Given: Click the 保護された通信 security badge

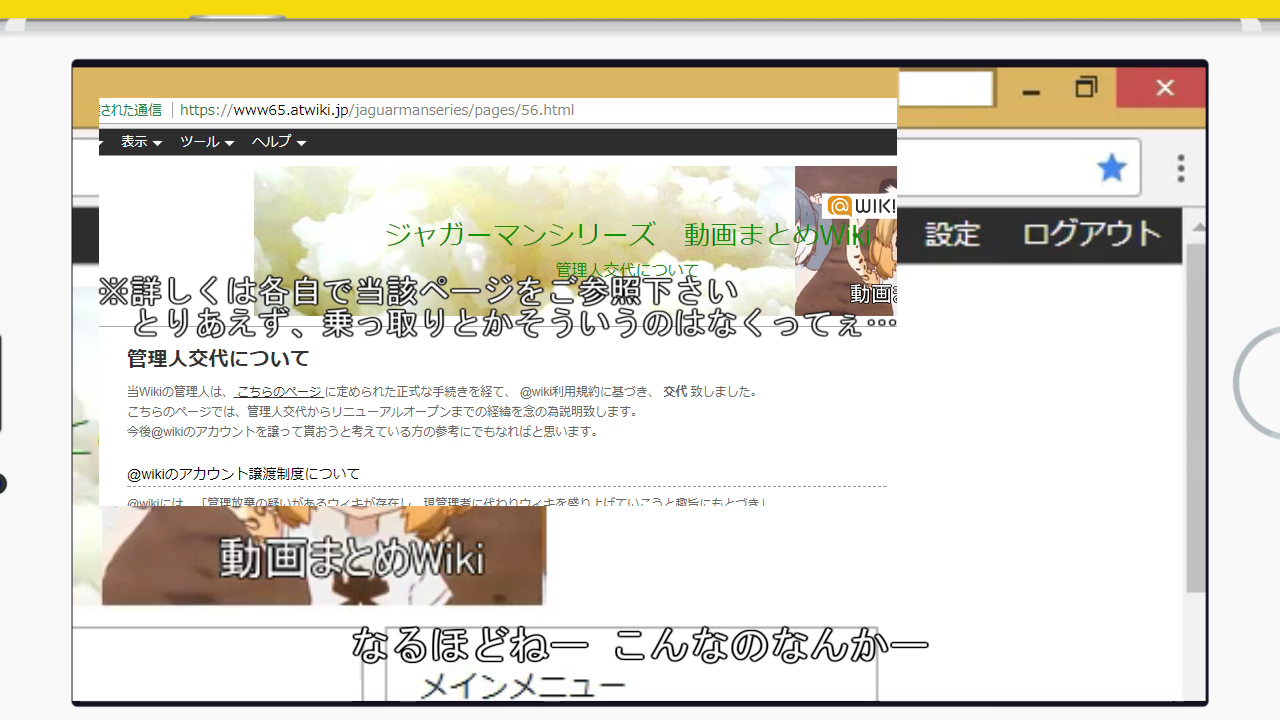Looking at the screenshot, I should point(130,109).
